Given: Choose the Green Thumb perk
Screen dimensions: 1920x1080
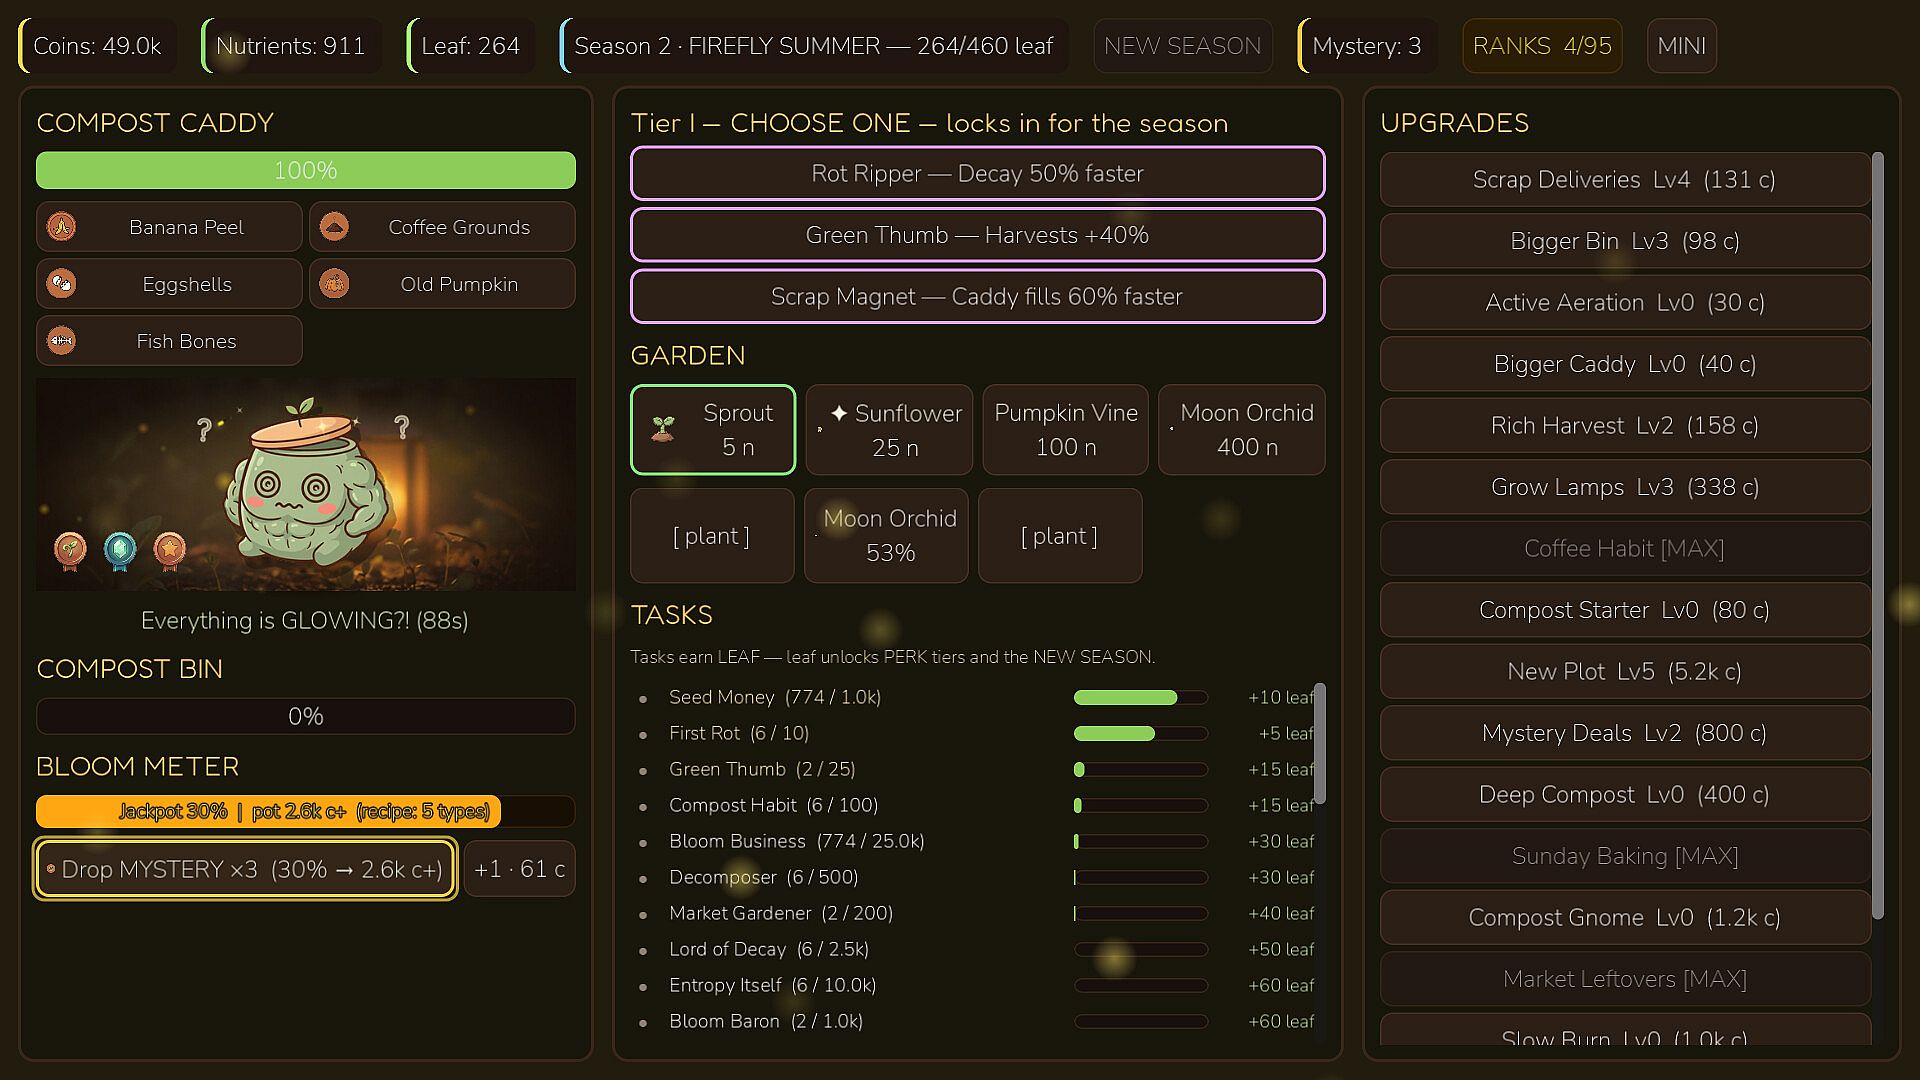Looking at the screenshot, I should tap(977, 235).
